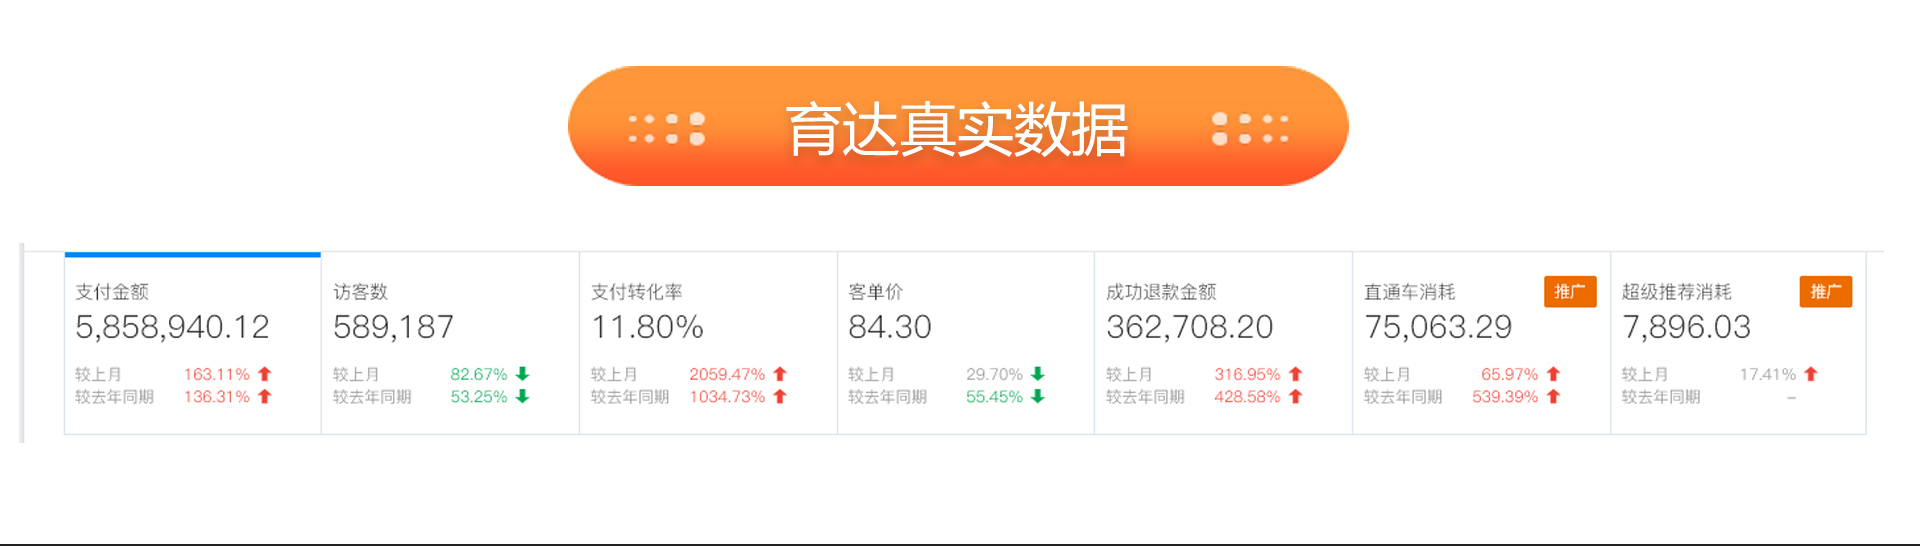
Task: Click red up arrow beside 539.39%
Action: 1554,397
